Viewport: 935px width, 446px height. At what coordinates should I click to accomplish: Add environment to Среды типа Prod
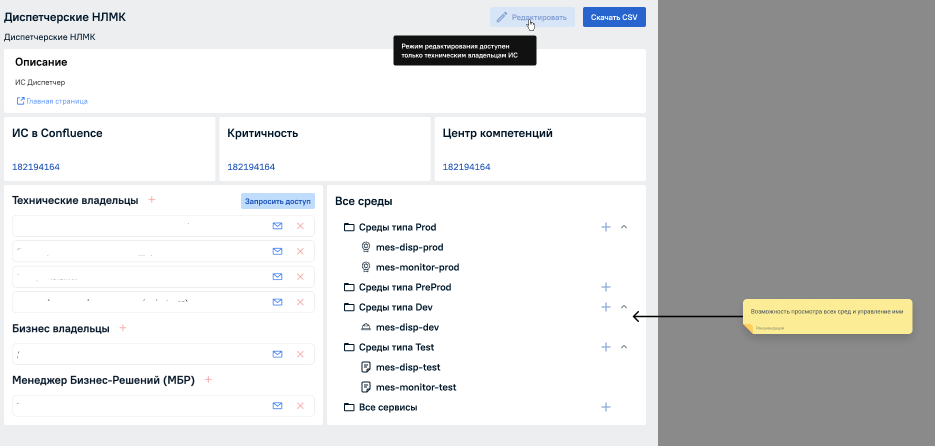click(x=605, y=227)
